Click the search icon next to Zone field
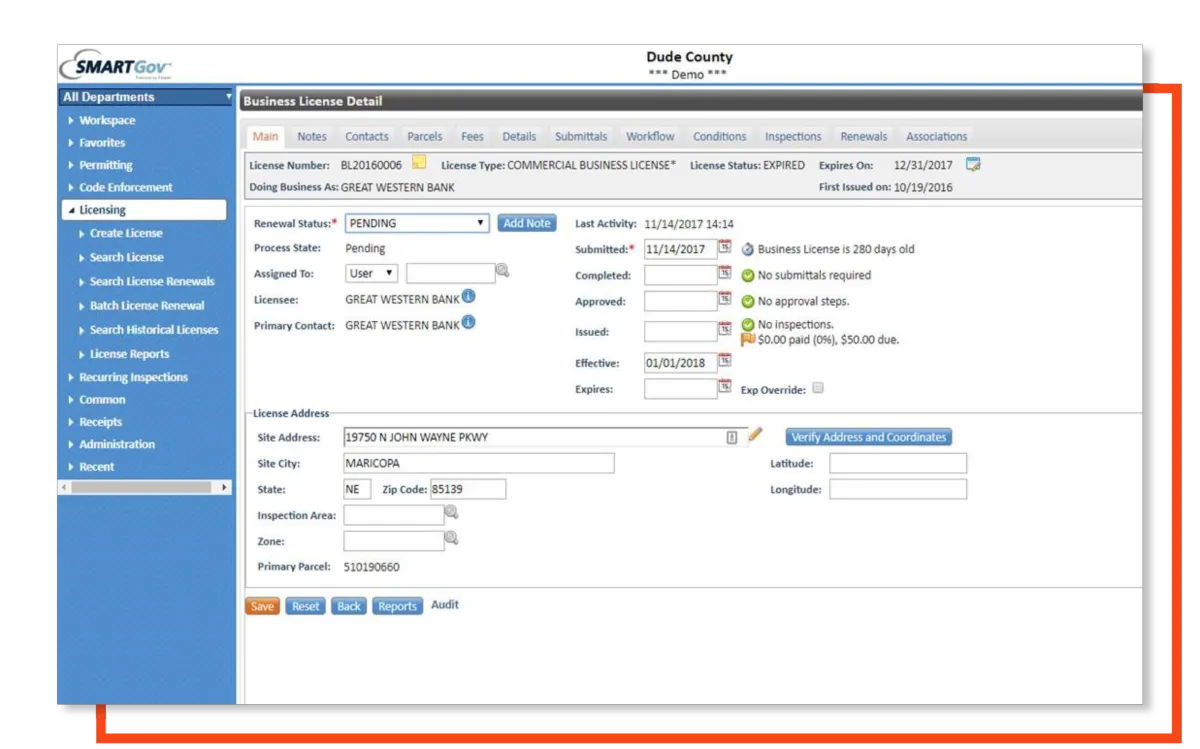The image size is (1200, 749). click(x=451, y=539)
